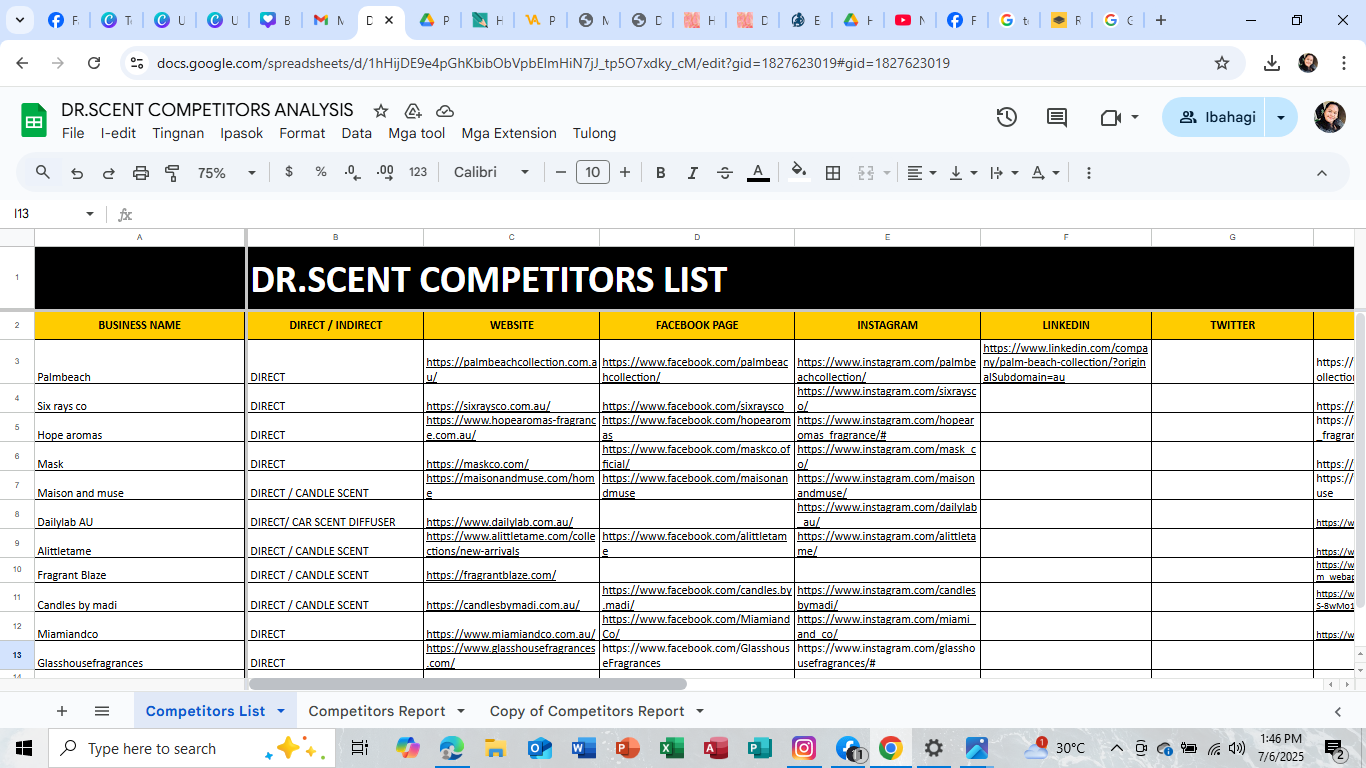Image resolution: width=1366 pixels, height=768 pixels.
Task: Increase font size with plus button
Action: pos(625,172)
